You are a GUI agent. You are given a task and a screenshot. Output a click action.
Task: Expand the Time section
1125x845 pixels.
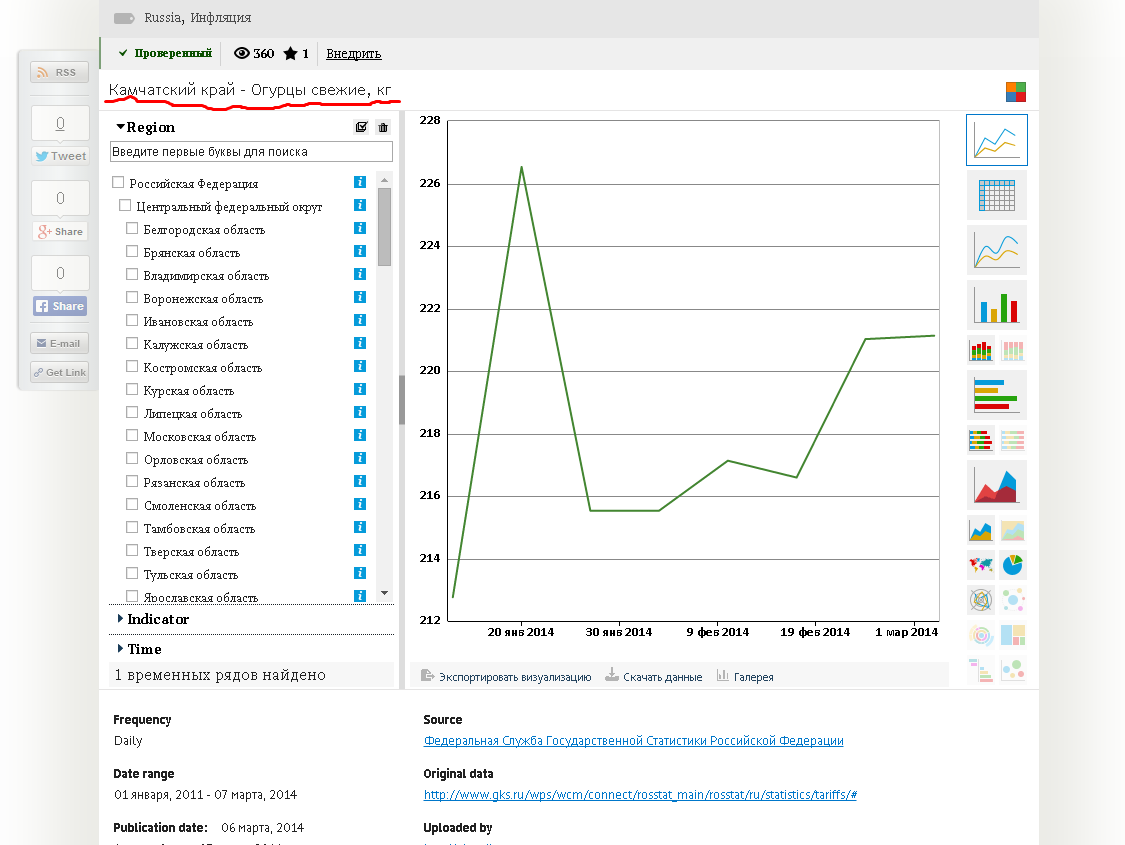[139, 649]
